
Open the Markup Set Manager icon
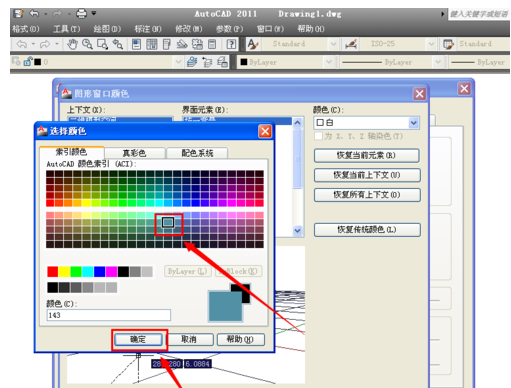coord(197,44)
